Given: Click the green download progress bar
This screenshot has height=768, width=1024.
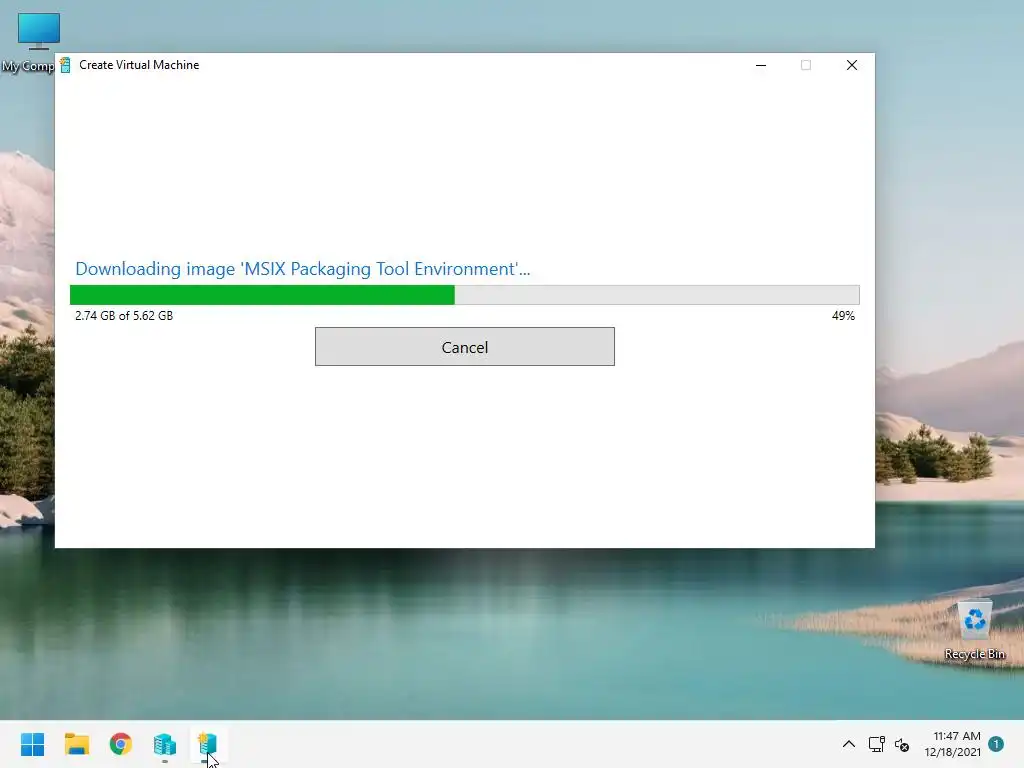Looking at the screenshot, I should (464, 295).
